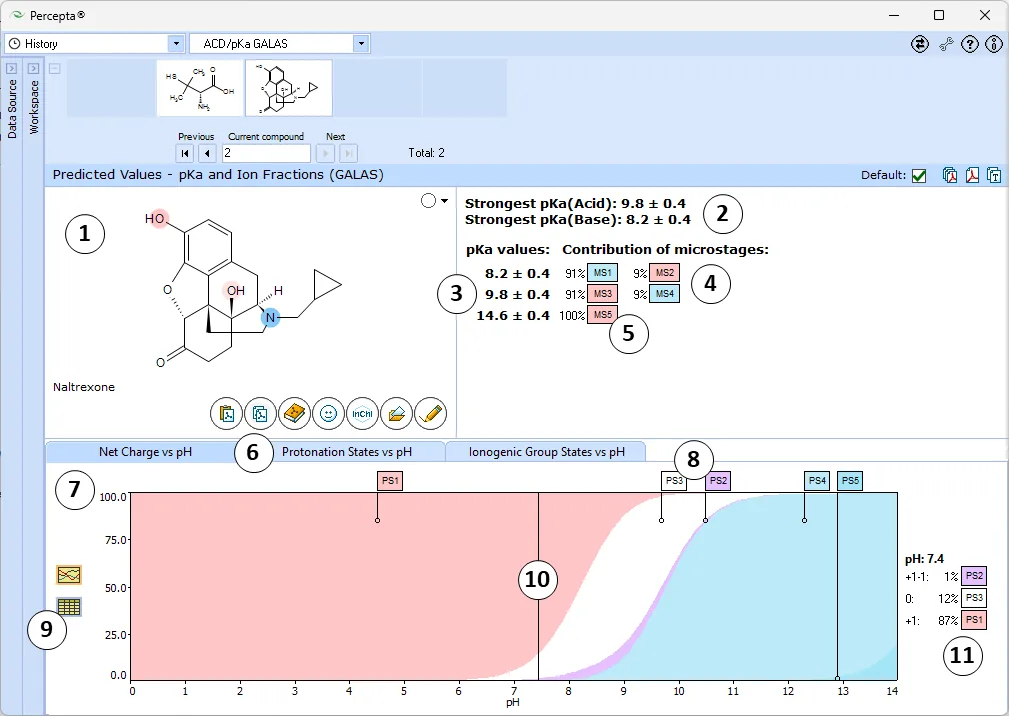Open the dropdown arrow beside the circle option
The image size is (1009, 716).
click(x=444, y=201)
